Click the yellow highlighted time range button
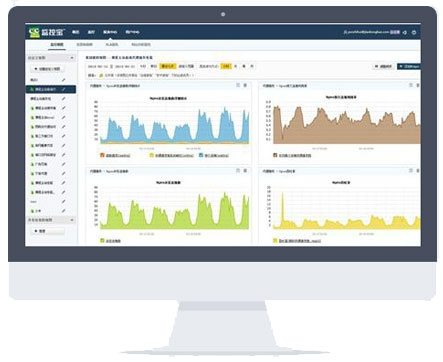This screenshot has width=443, height=362. (167, 66)
